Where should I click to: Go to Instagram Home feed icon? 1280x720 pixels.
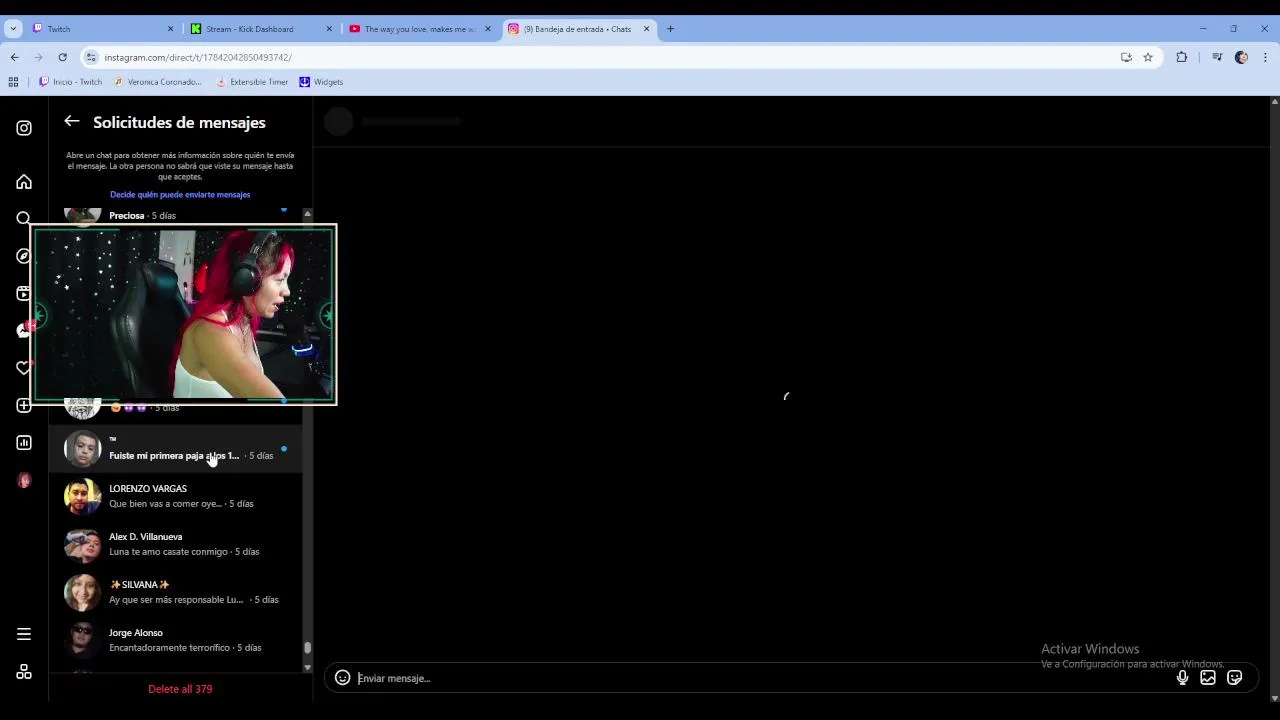point(24,182)
